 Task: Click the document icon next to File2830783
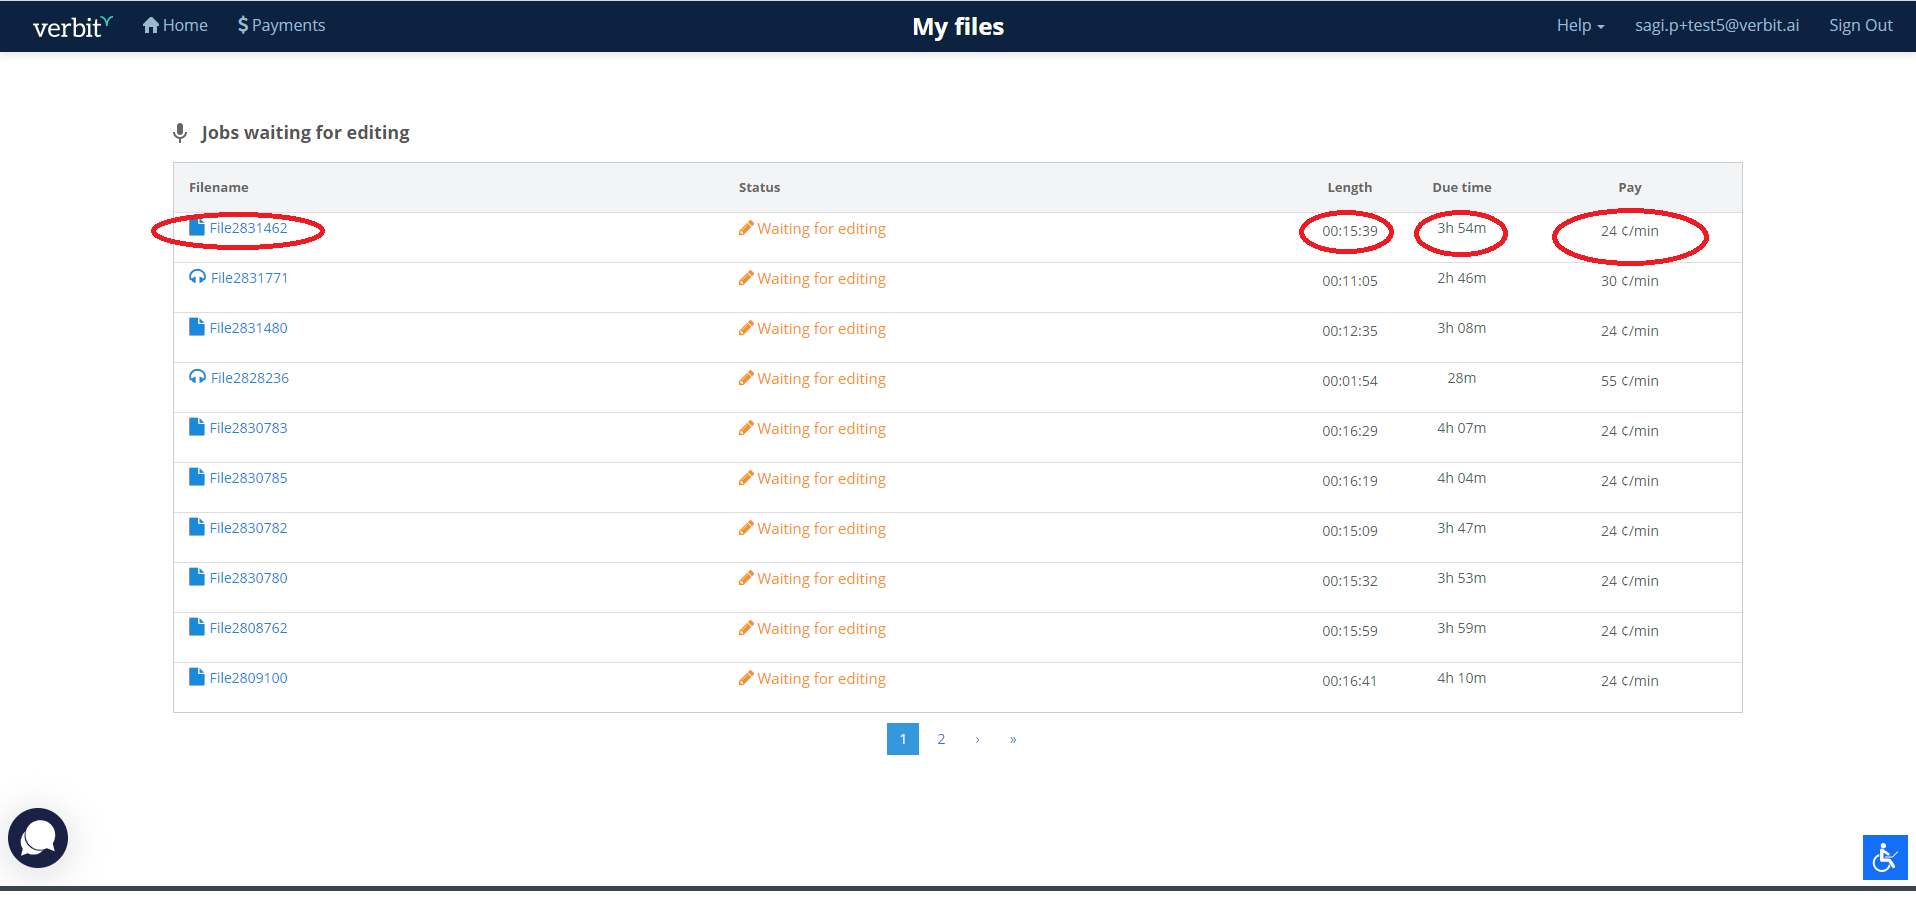196,426
